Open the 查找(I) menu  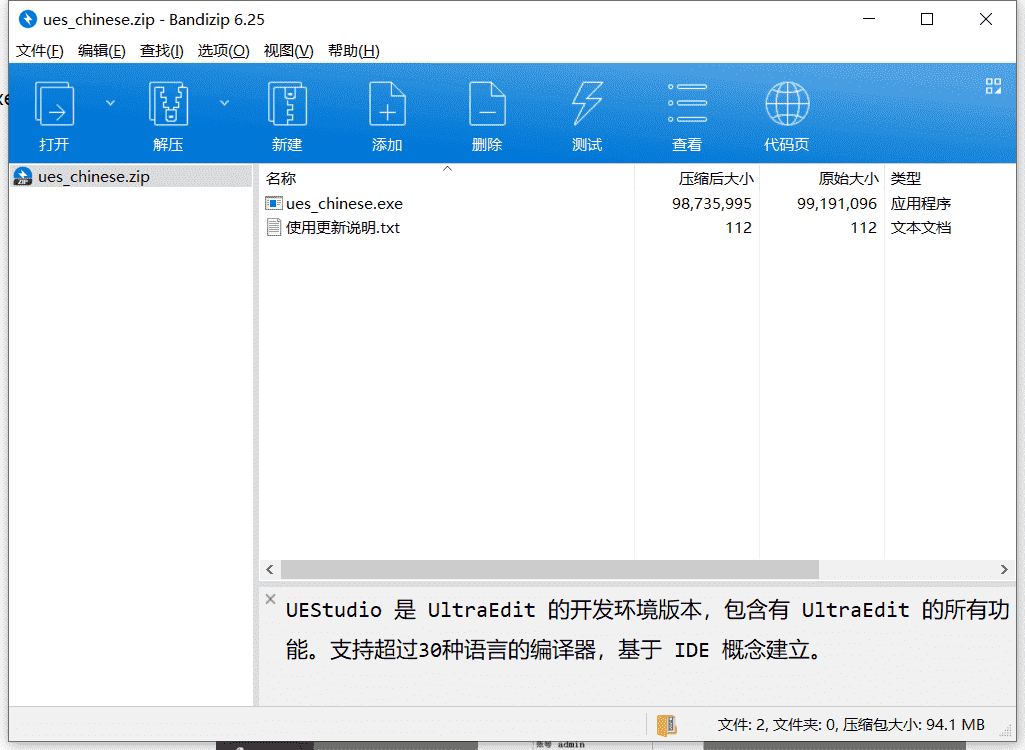pyautogui.click(x=161, y=51)
